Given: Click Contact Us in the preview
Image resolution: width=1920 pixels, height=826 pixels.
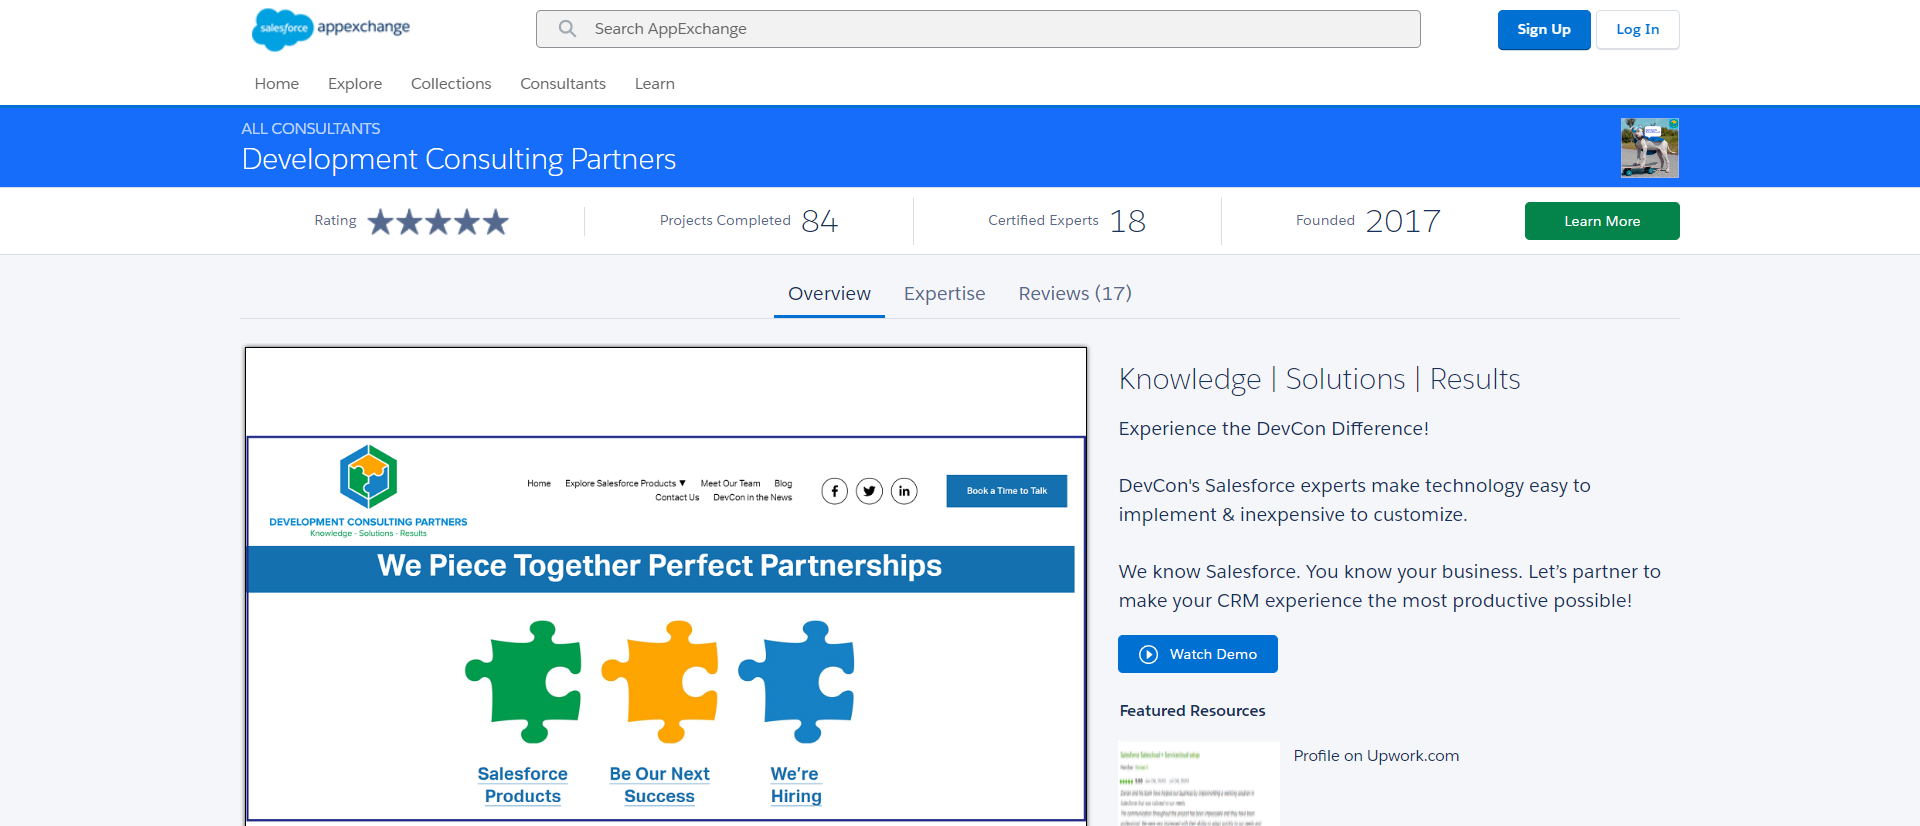Looking at the screenshot, I should point(677,498).
